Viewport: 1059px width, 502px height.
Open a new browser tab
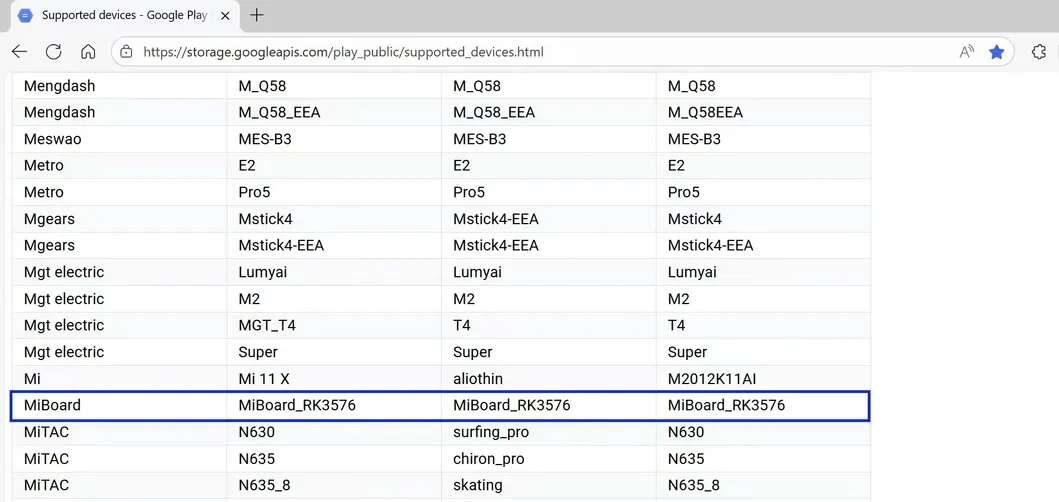click(257, 15)
